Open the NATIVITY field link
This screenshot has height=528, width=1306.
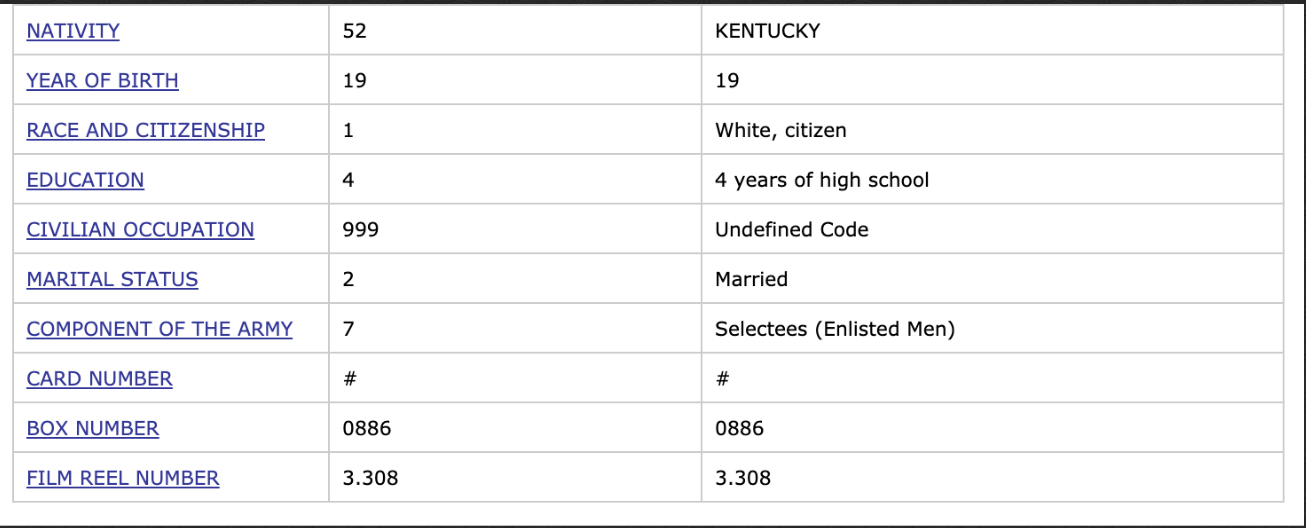click(73, 31)
